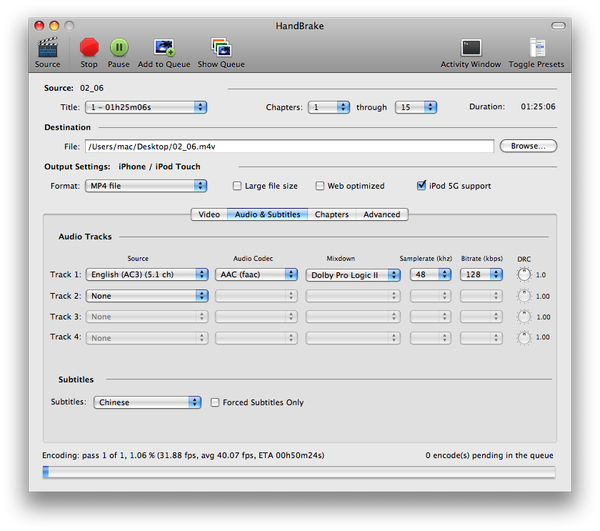Open the Title dropdown 1 - 01h25m06s
Screen dimensions: 600x531
[x=146, y=108]
